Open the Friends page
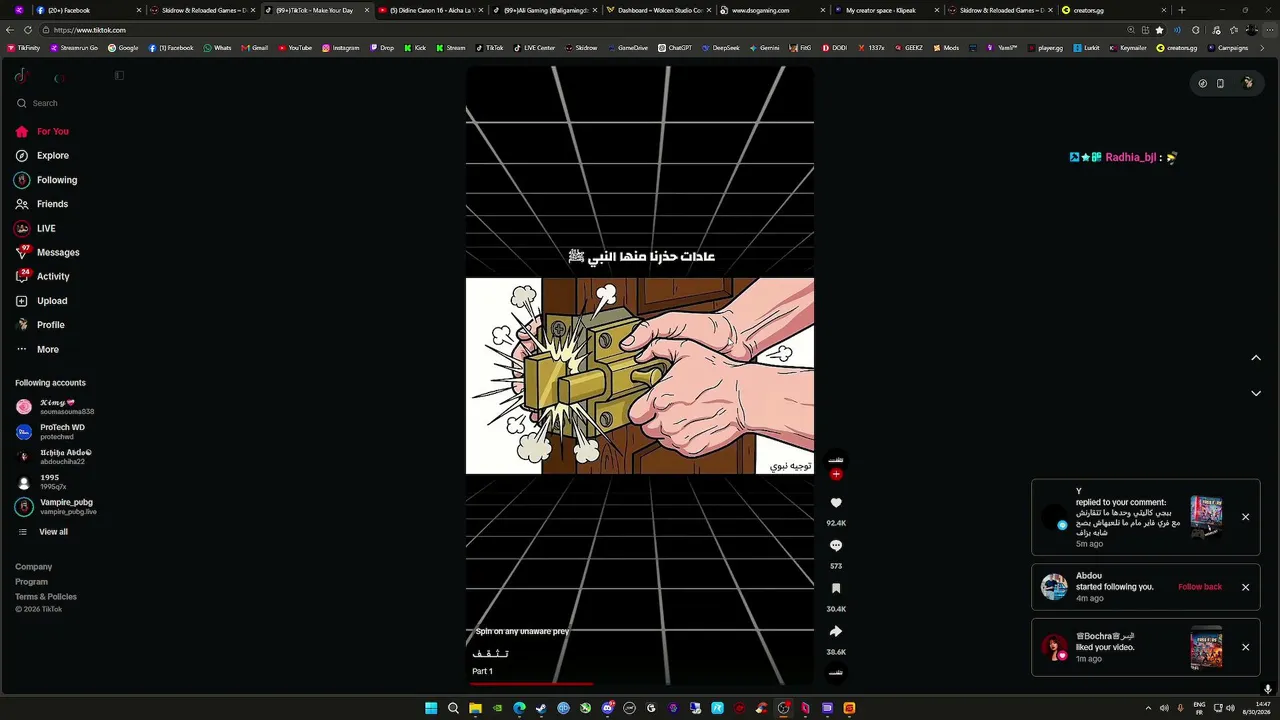Screen dimensions: 1280x720 [43, 204]
